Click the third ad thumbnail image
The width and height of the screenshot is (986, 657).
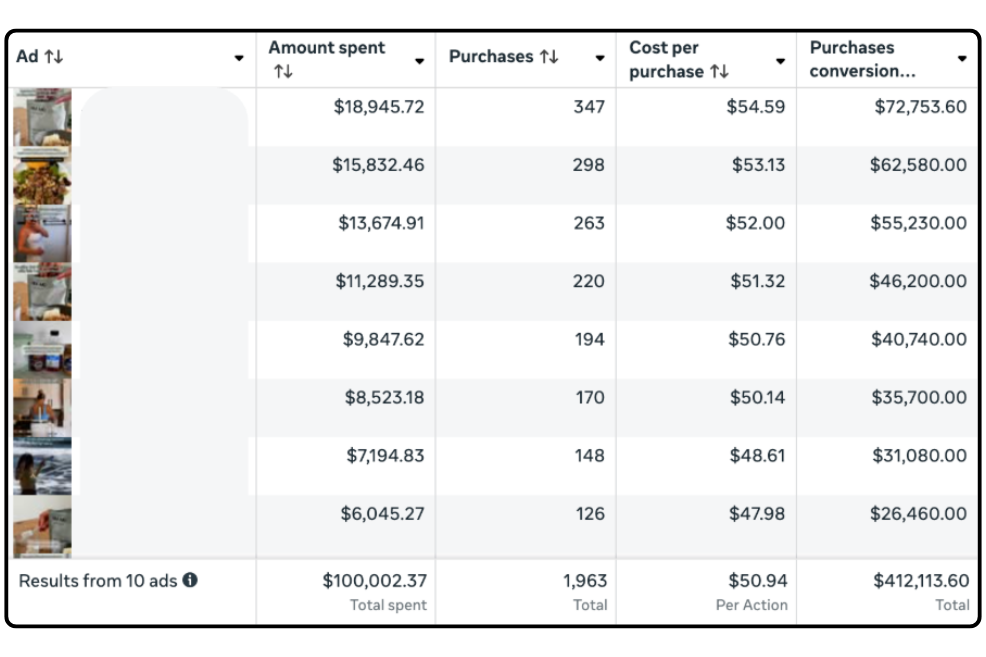42,234
